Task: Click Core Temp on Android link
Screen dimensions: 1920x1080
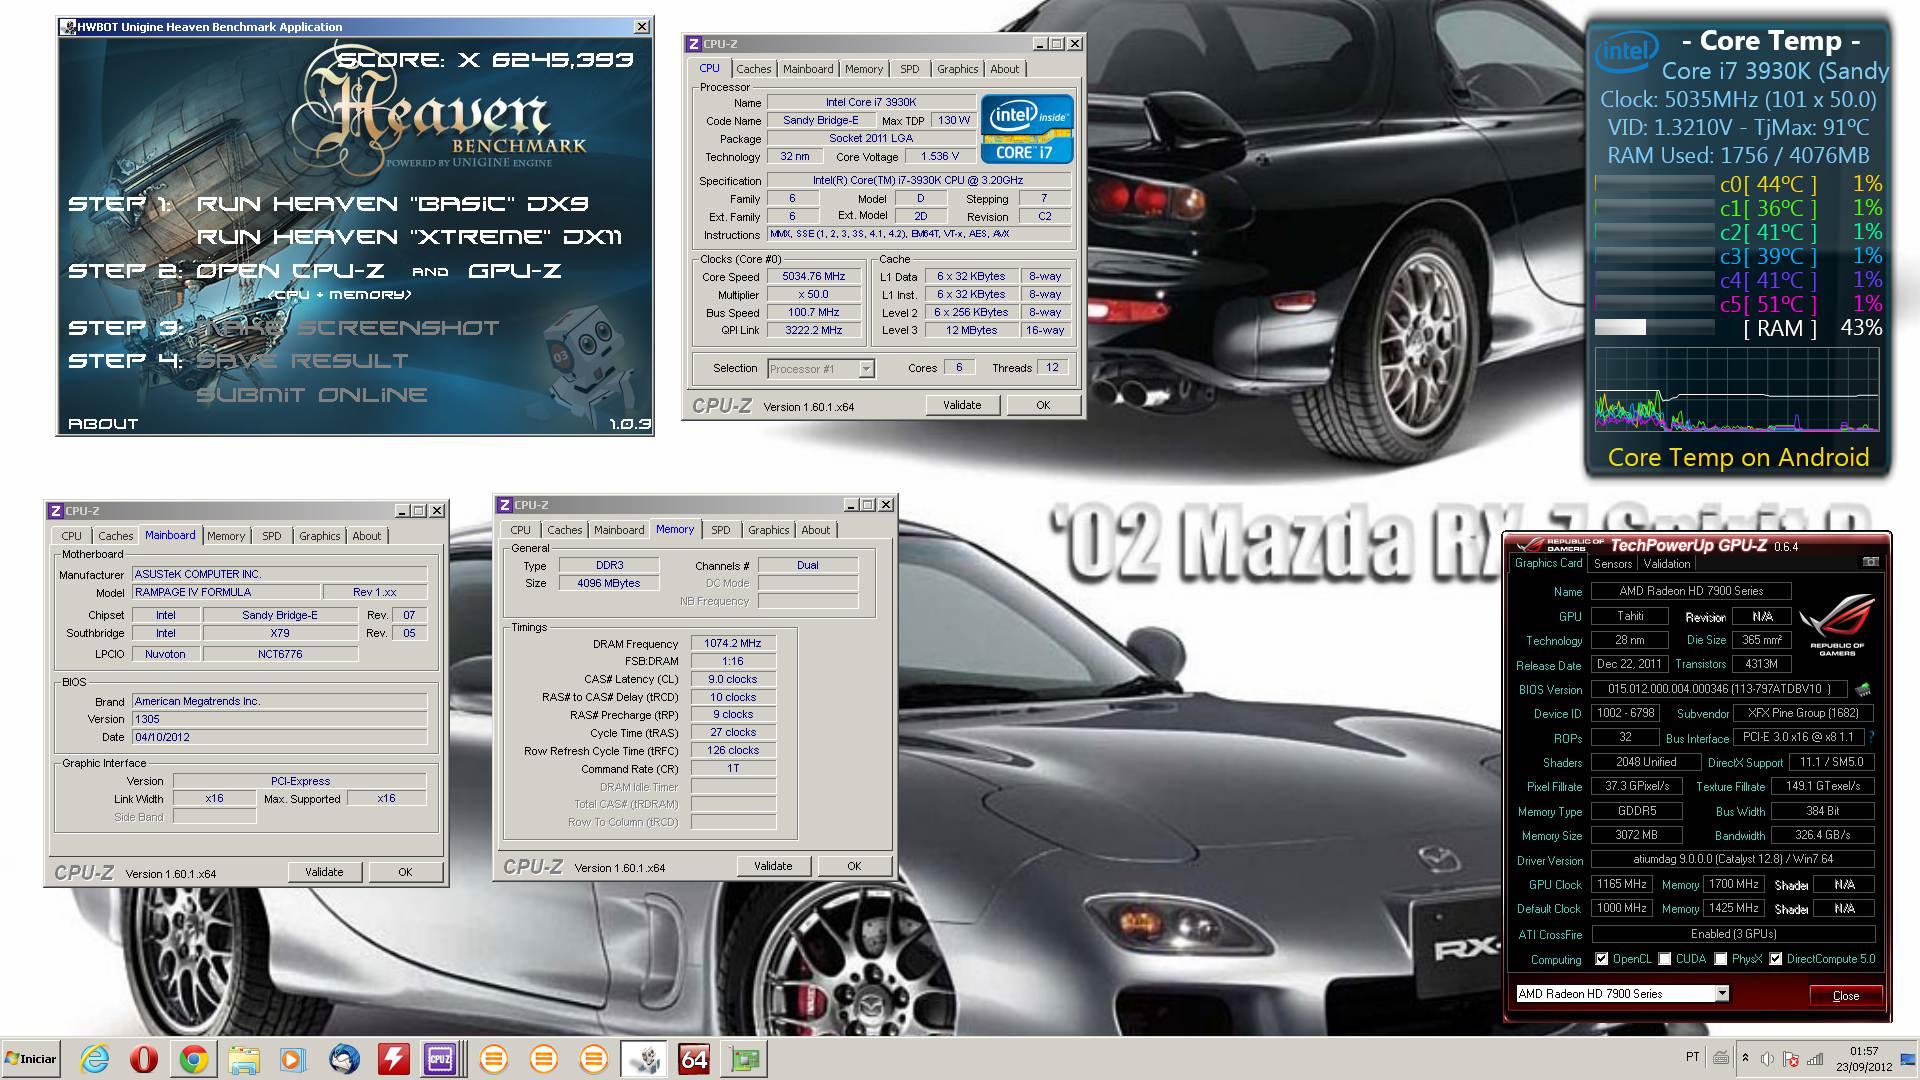Action: [1738, 457]
